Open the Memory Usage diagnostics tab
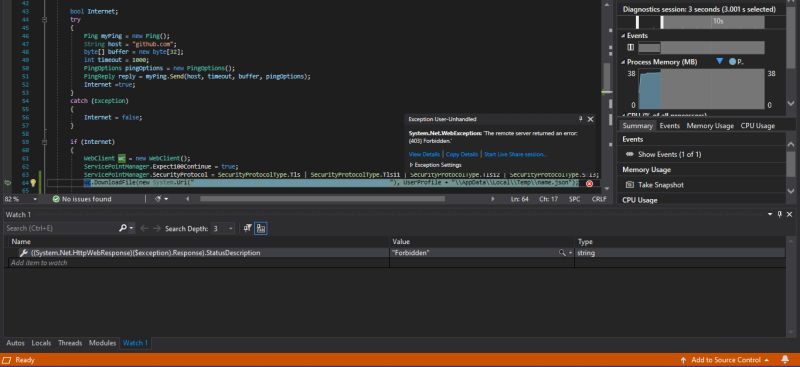 coord(710,126)
